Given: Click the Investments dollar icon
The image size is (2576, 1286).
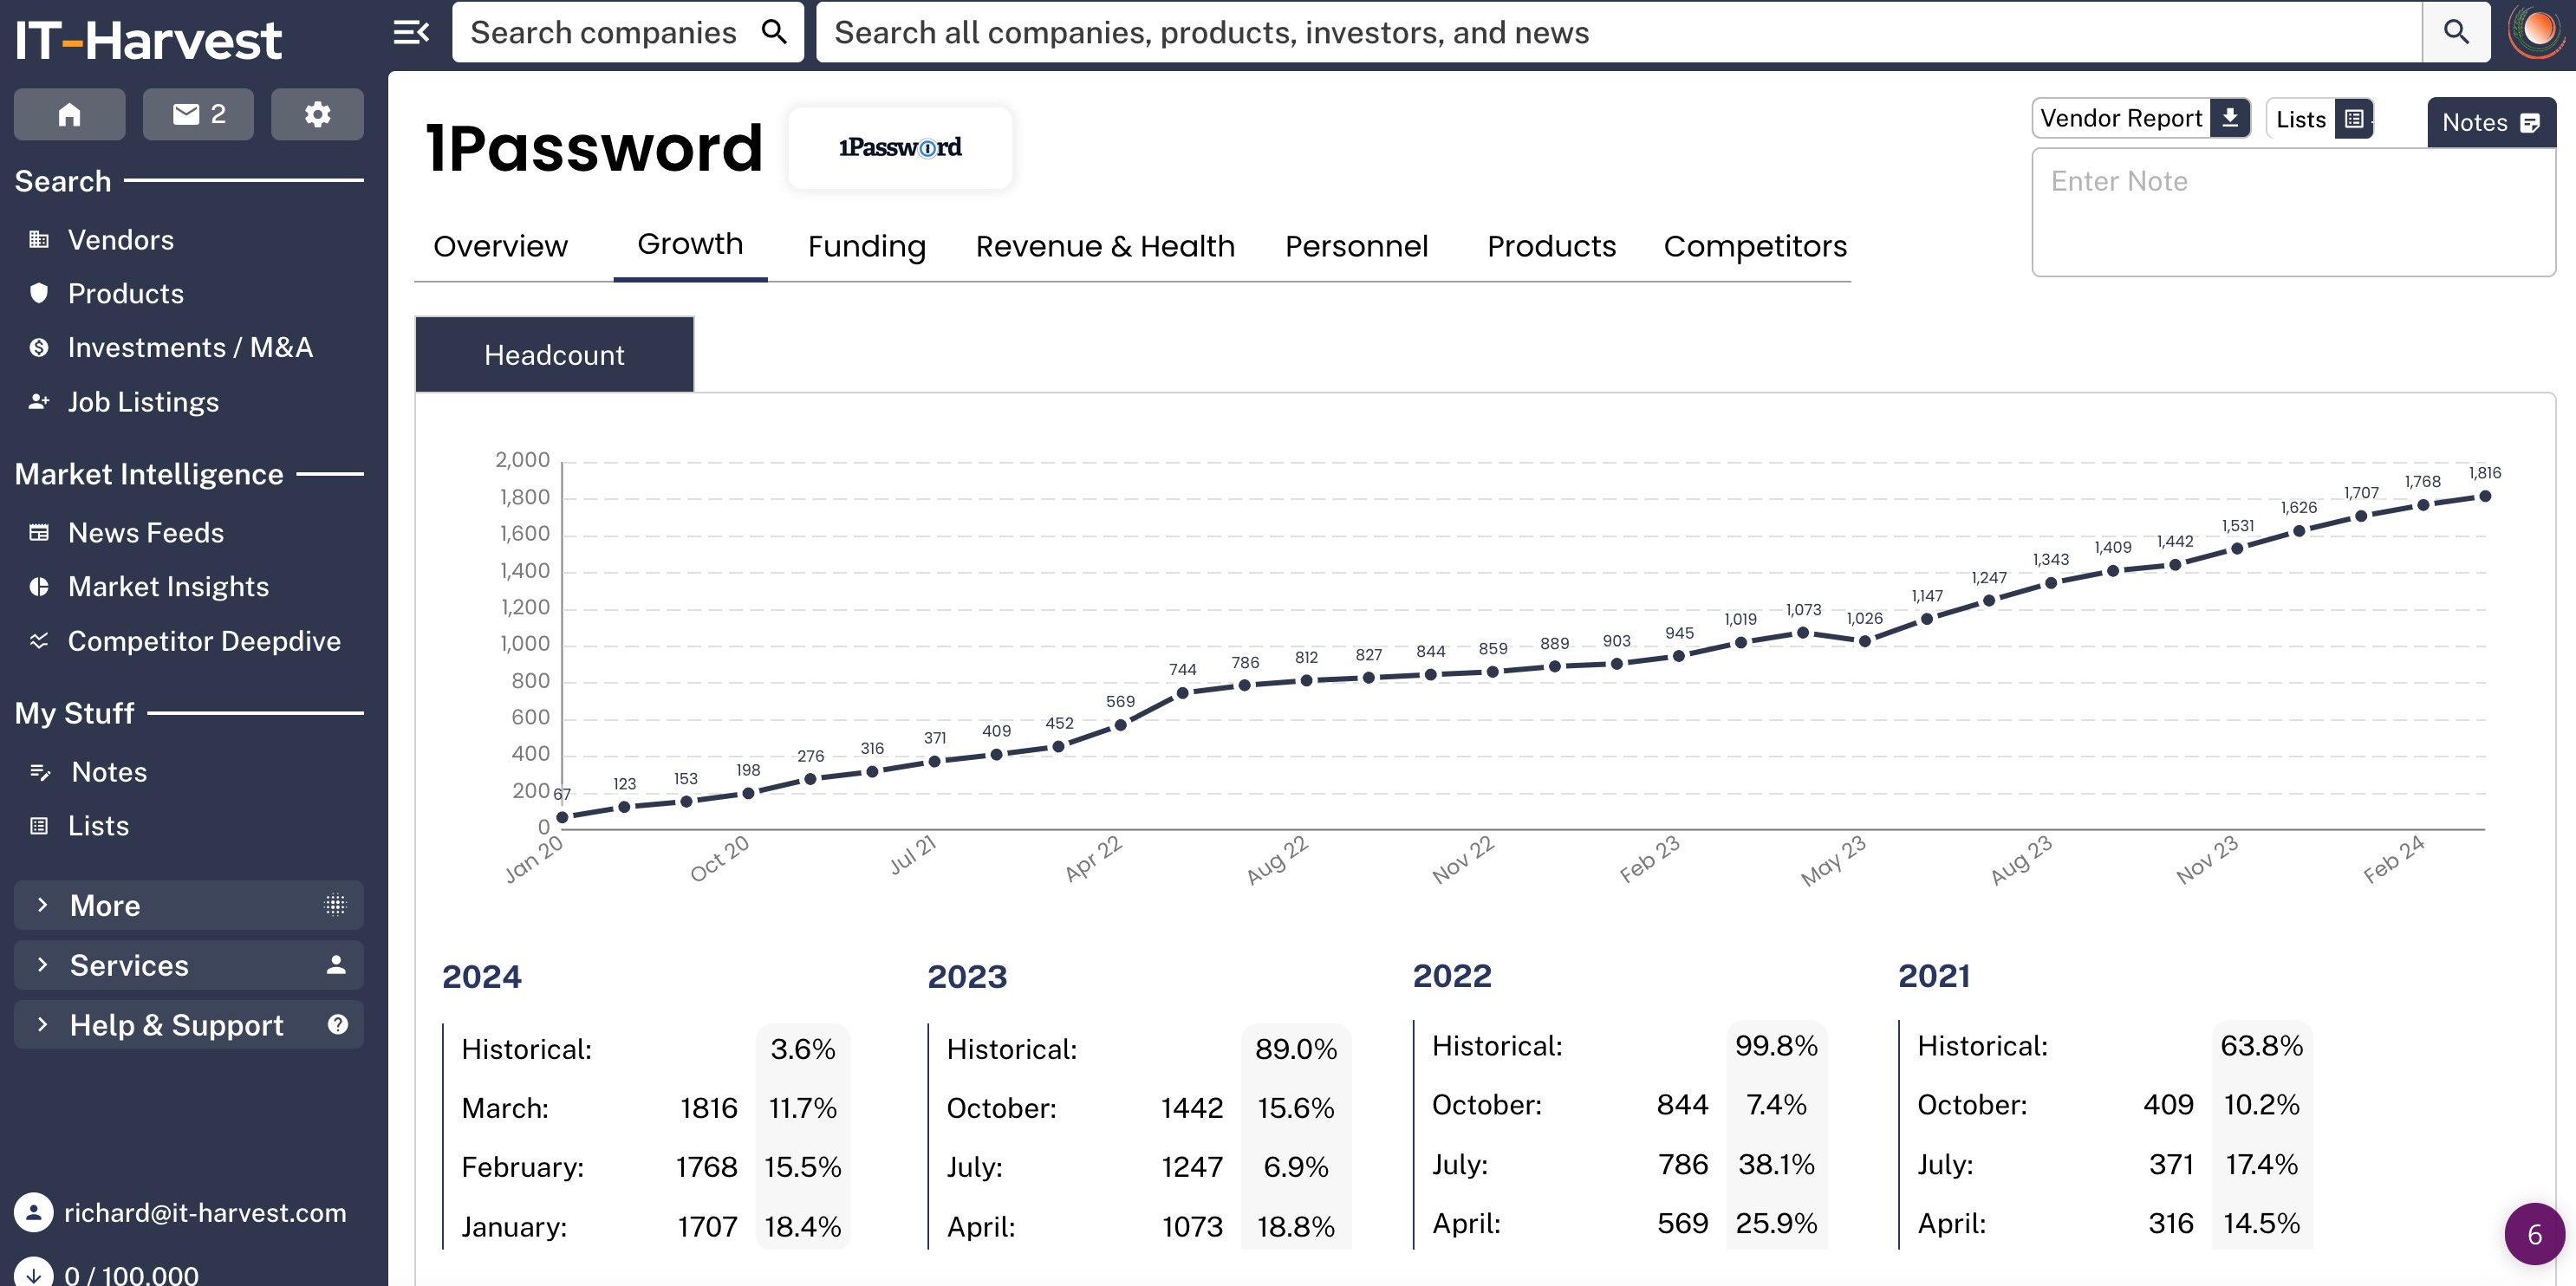Looking at the screenshot, I should click(x=39, y=347).
